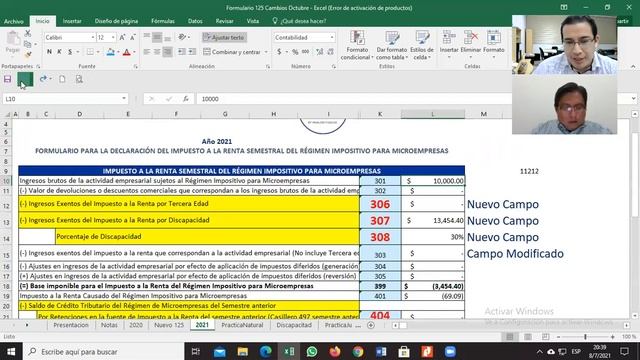Align text right
This screenshot has width=640, height=360.
[x=167, y=52]
